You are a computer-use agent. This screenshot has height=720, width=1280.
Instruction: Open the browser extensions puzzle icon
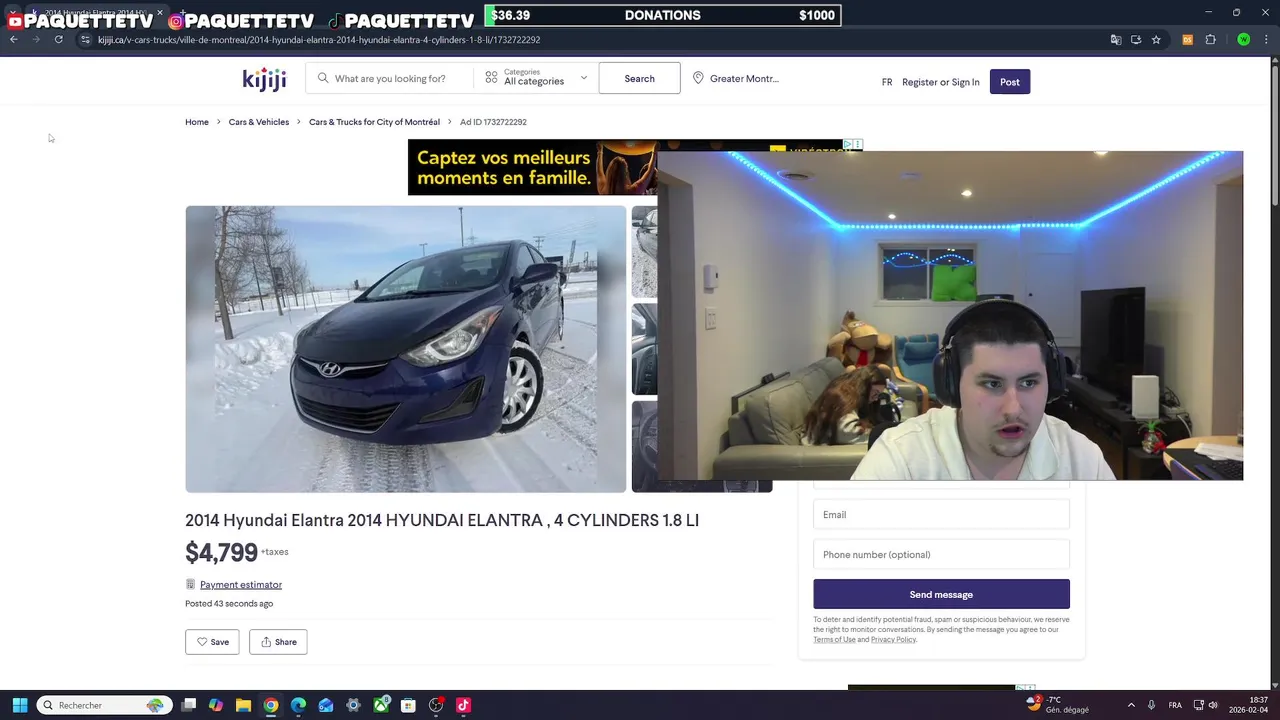(1210, 40)
